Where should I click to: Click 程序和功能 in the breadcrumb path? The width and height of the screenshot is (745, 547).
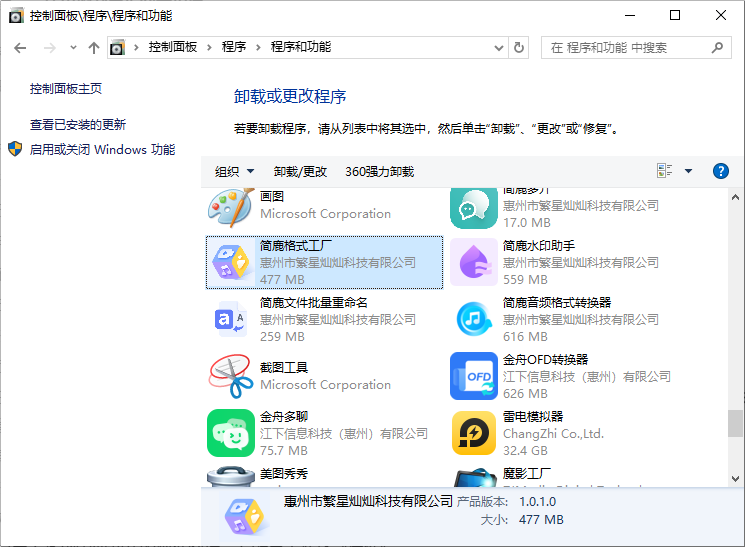(x=301, y=47)
